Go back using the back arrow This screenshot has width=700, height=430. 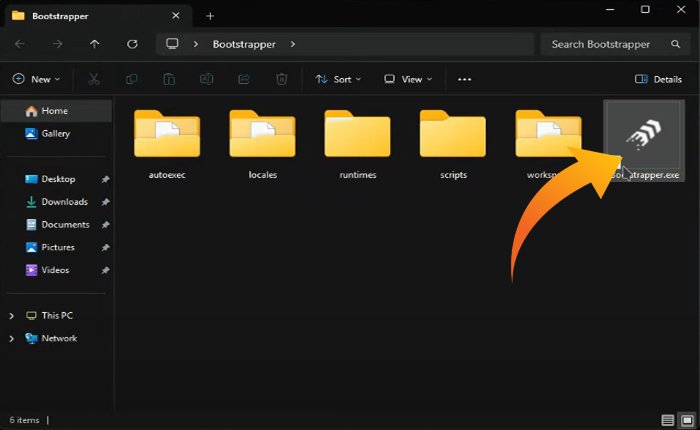(x=20, y=44)
